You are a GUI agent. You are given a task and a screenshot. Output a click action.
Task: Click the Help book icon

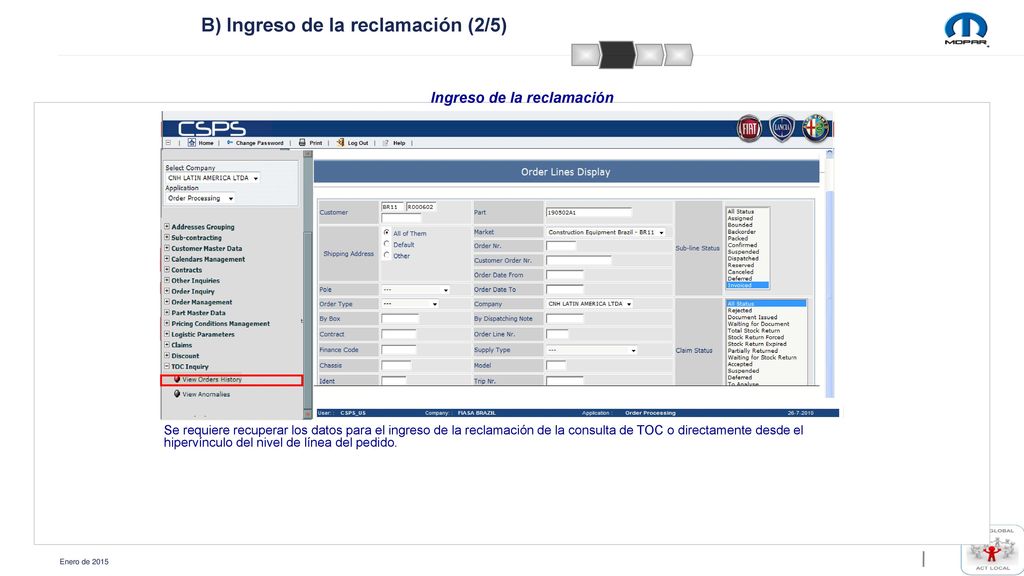coord(385,142)
